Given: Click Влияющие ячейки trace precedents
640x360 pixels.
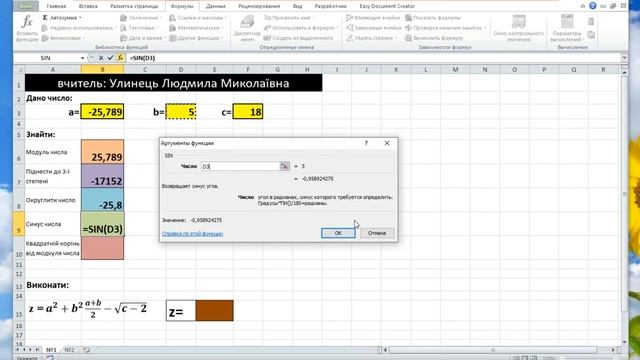Looking at the screenshot, I should point(374,18).
